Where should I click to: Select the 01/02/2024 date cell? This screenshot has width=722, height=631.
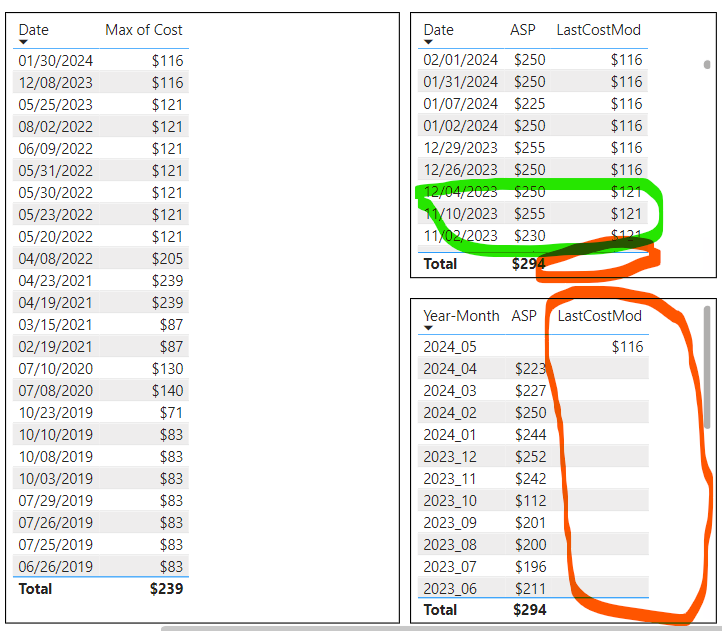click(x=460, y=126)
